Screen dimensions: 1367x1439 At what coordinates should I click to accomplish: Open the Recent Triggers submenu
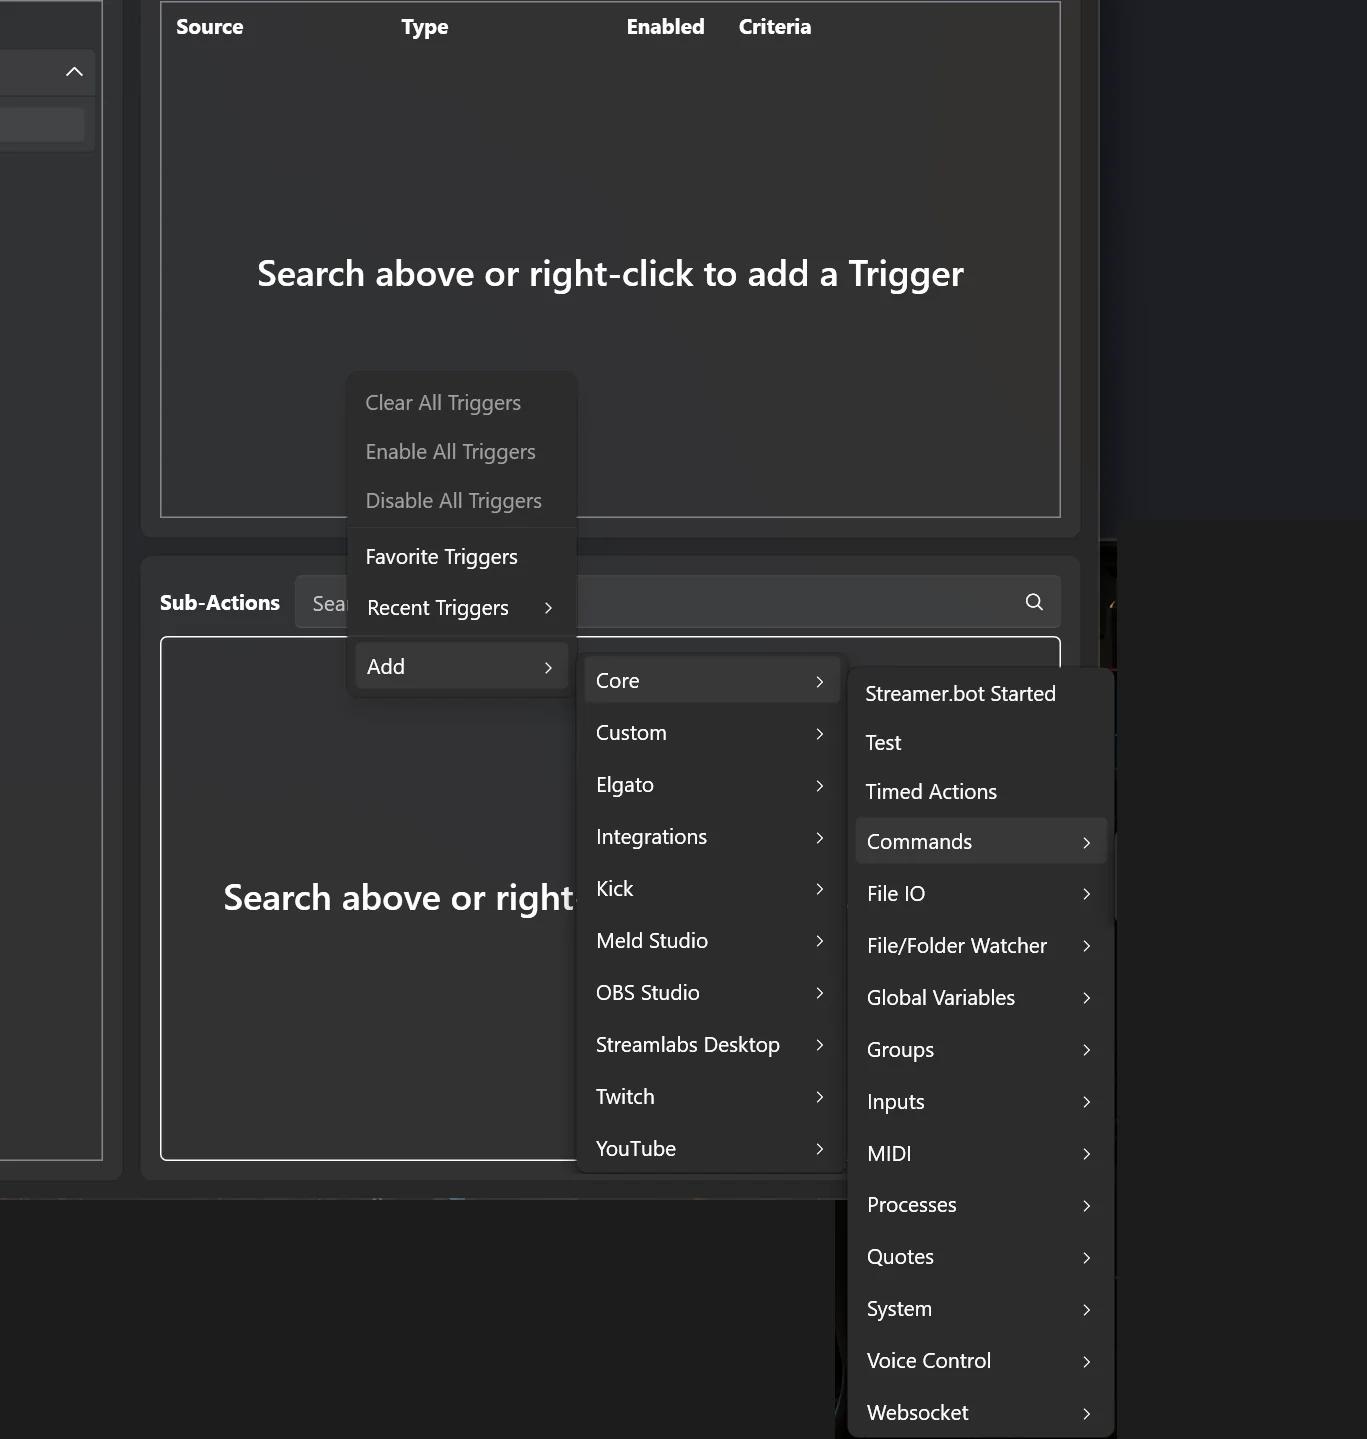(x=461, y=608)
